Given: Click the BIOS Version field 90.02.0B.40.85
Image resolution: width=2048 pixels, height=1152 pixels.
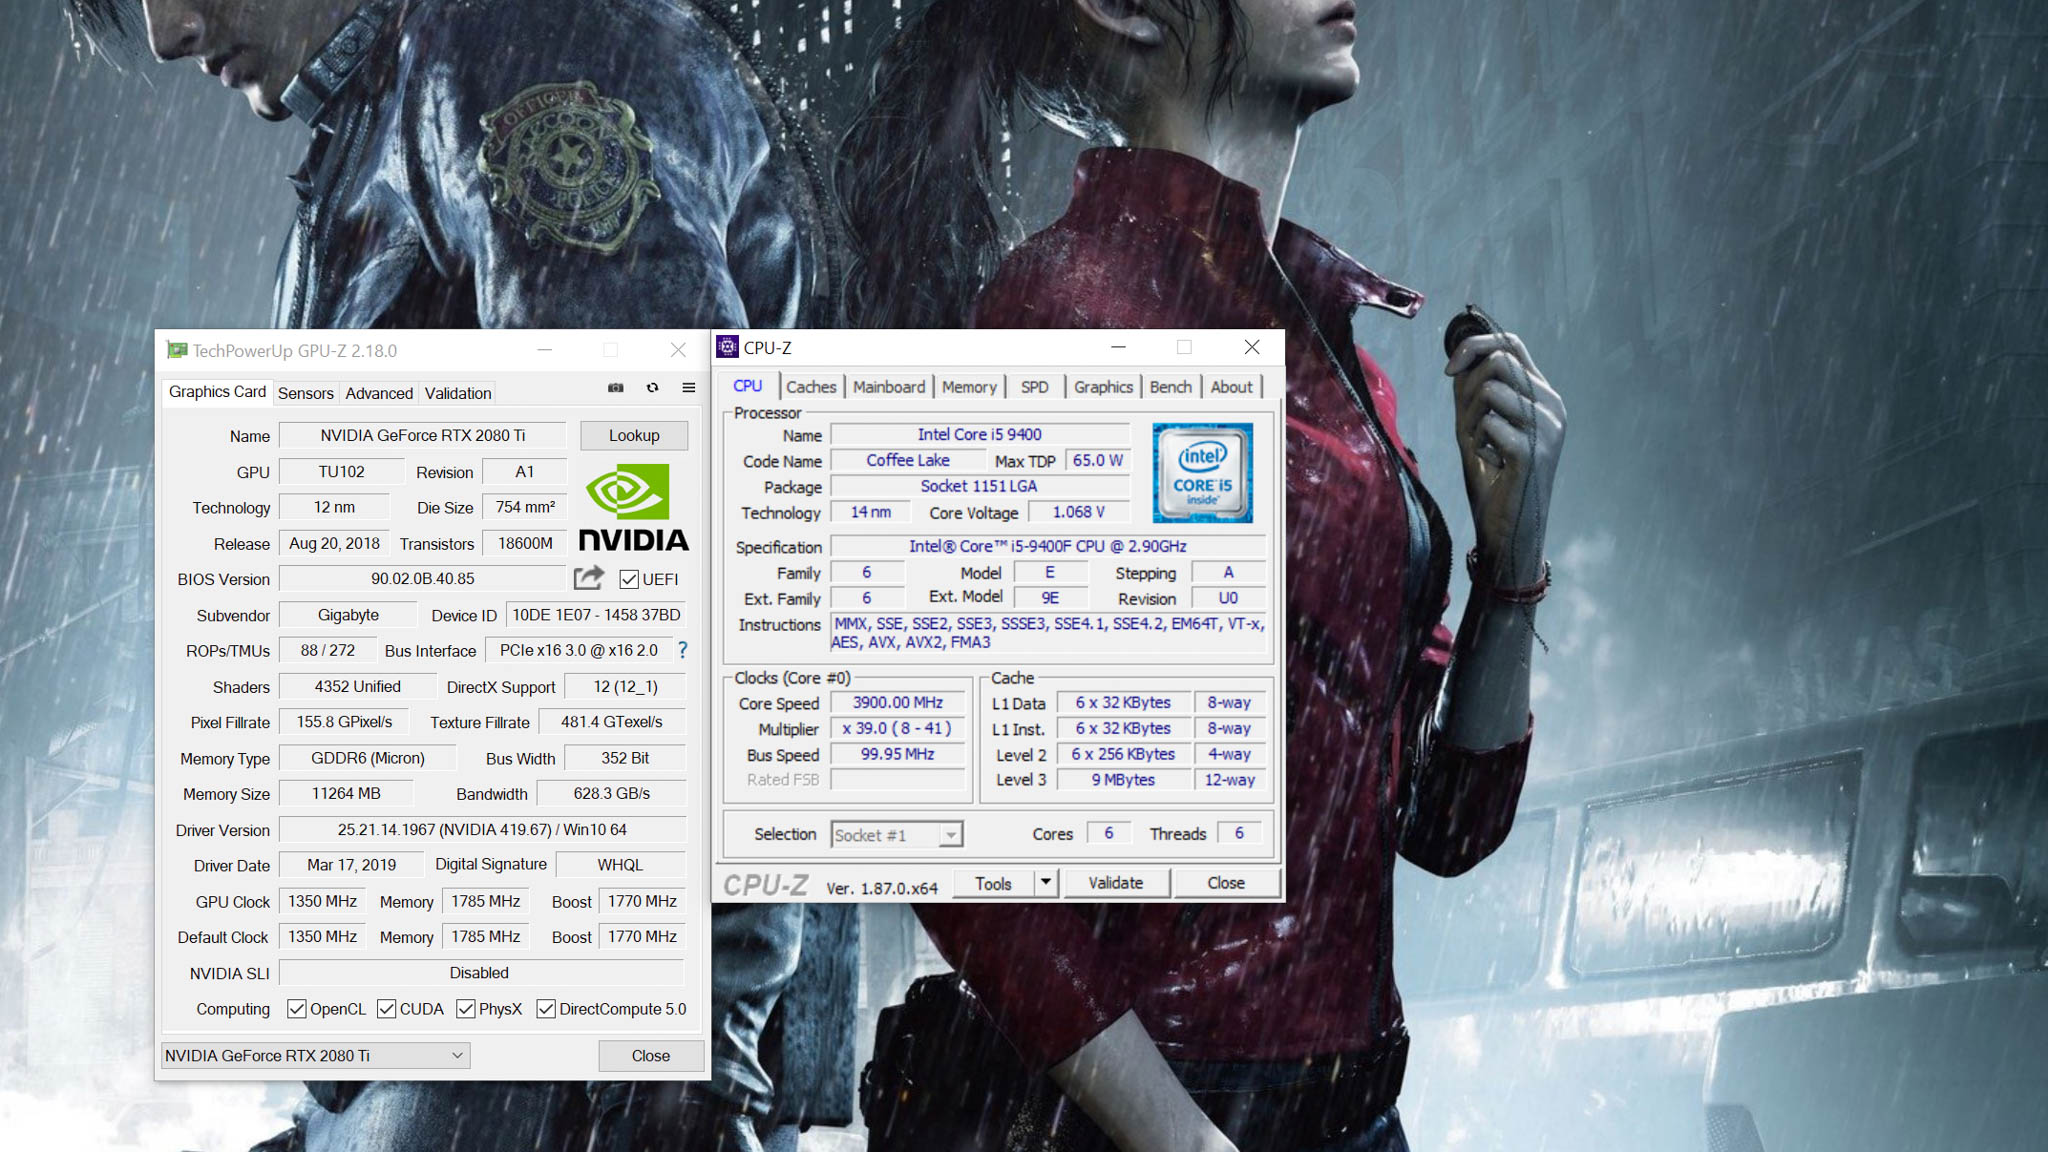Looking at the screenshot, I should click(422, 578).
